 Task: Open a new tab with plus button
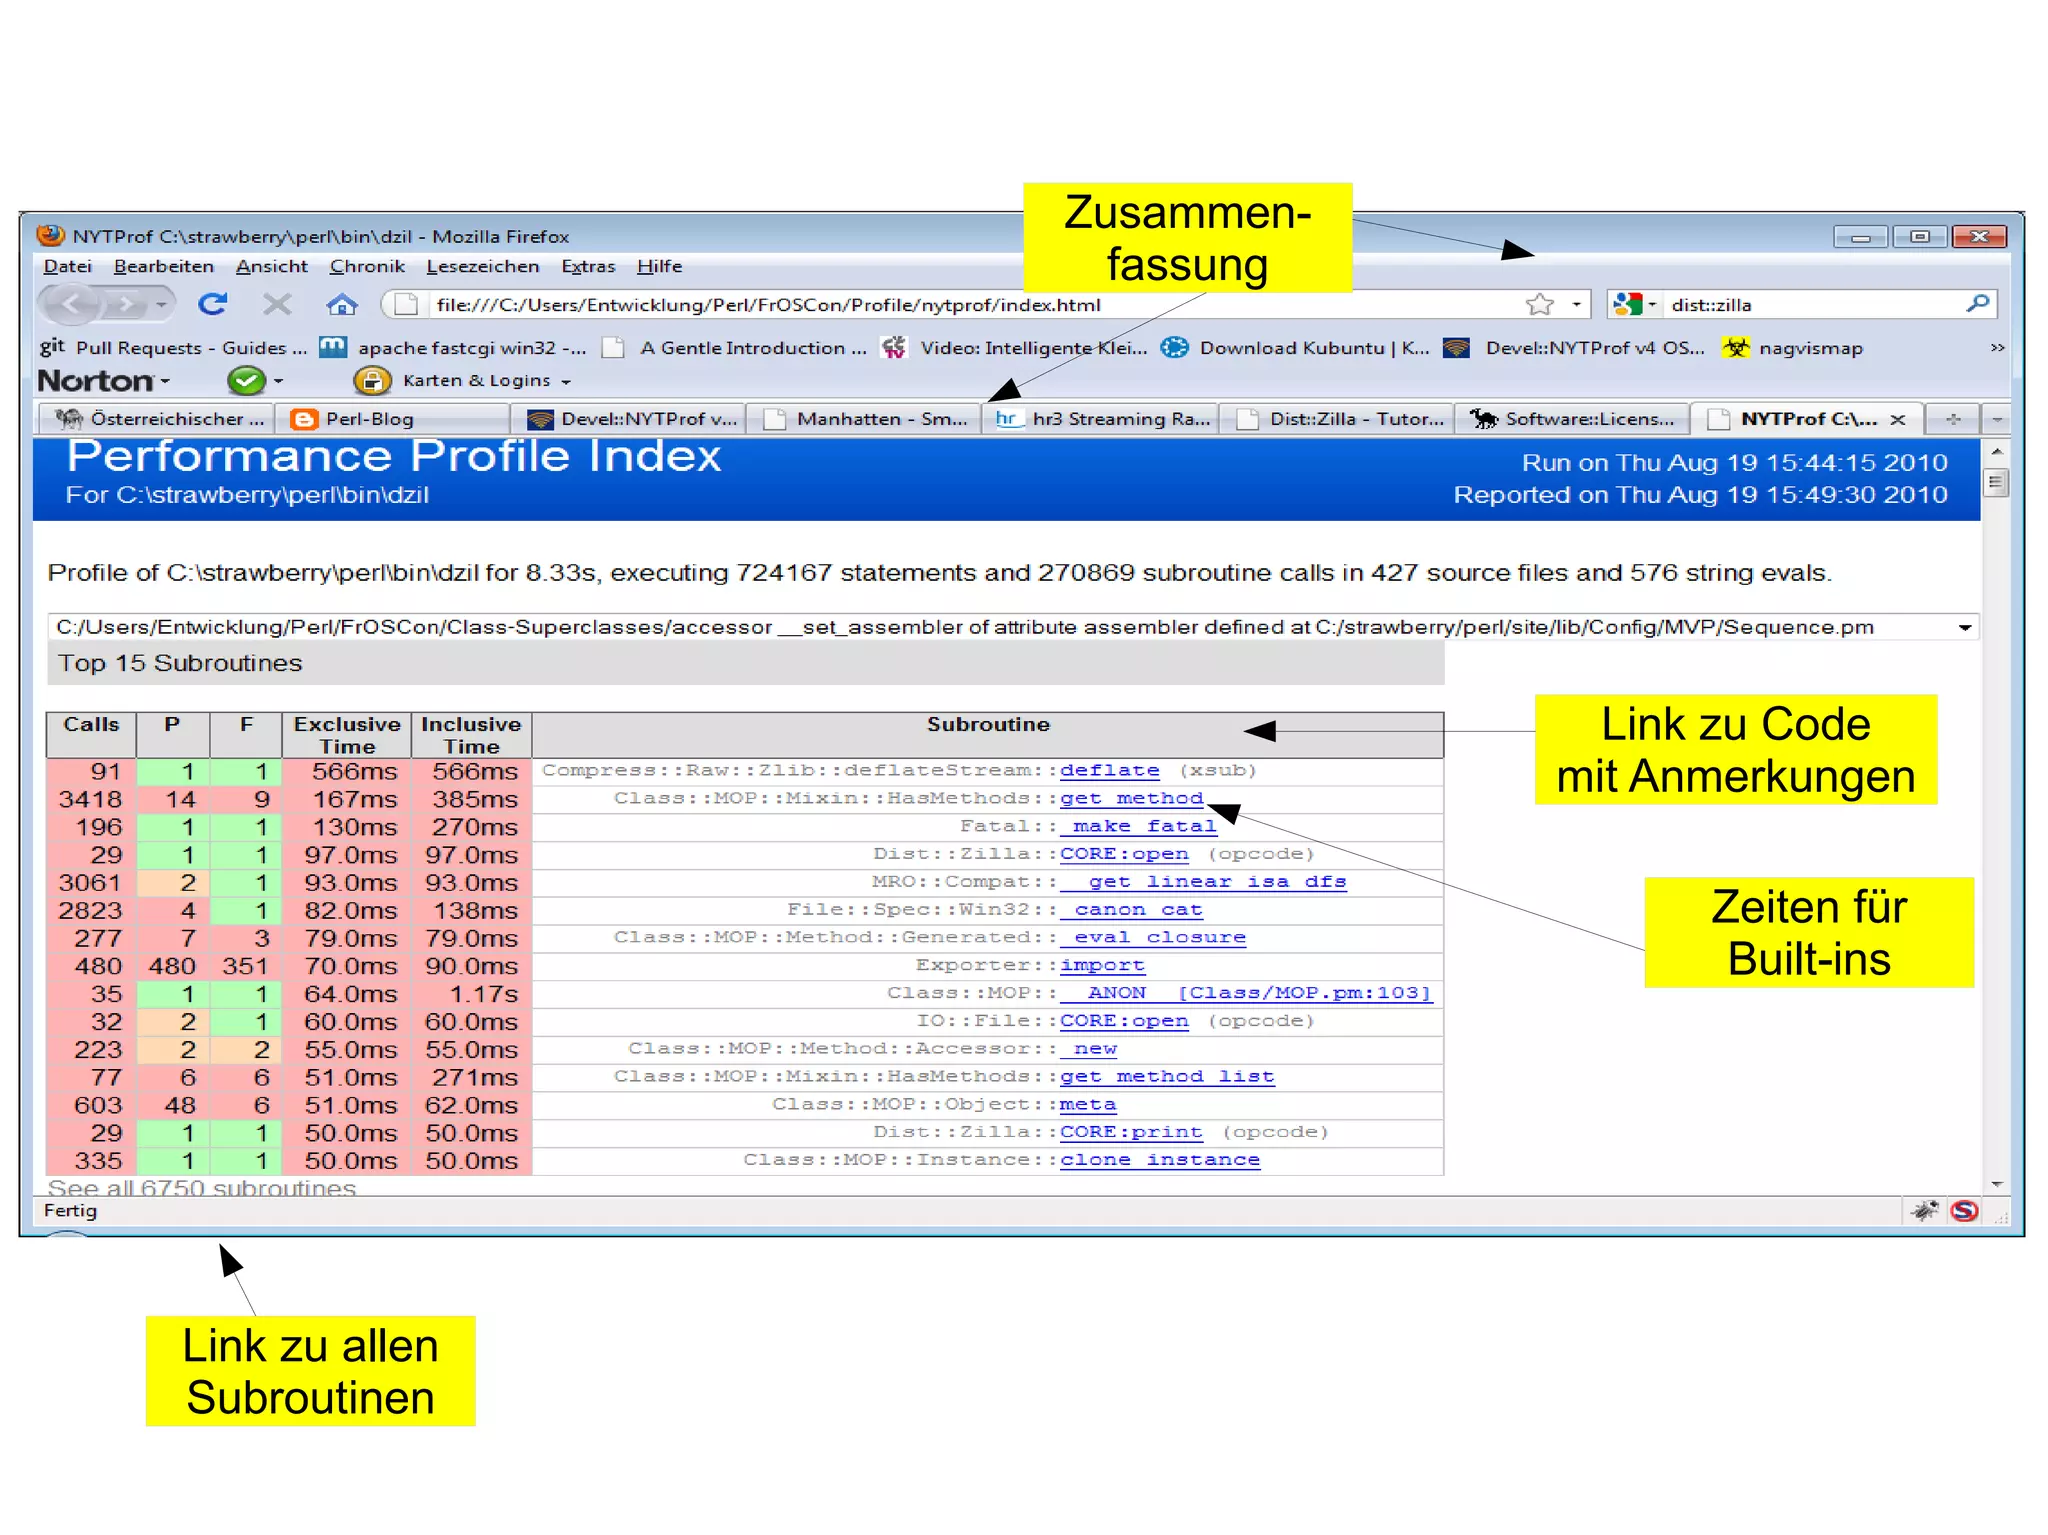tap(1953, 419)
